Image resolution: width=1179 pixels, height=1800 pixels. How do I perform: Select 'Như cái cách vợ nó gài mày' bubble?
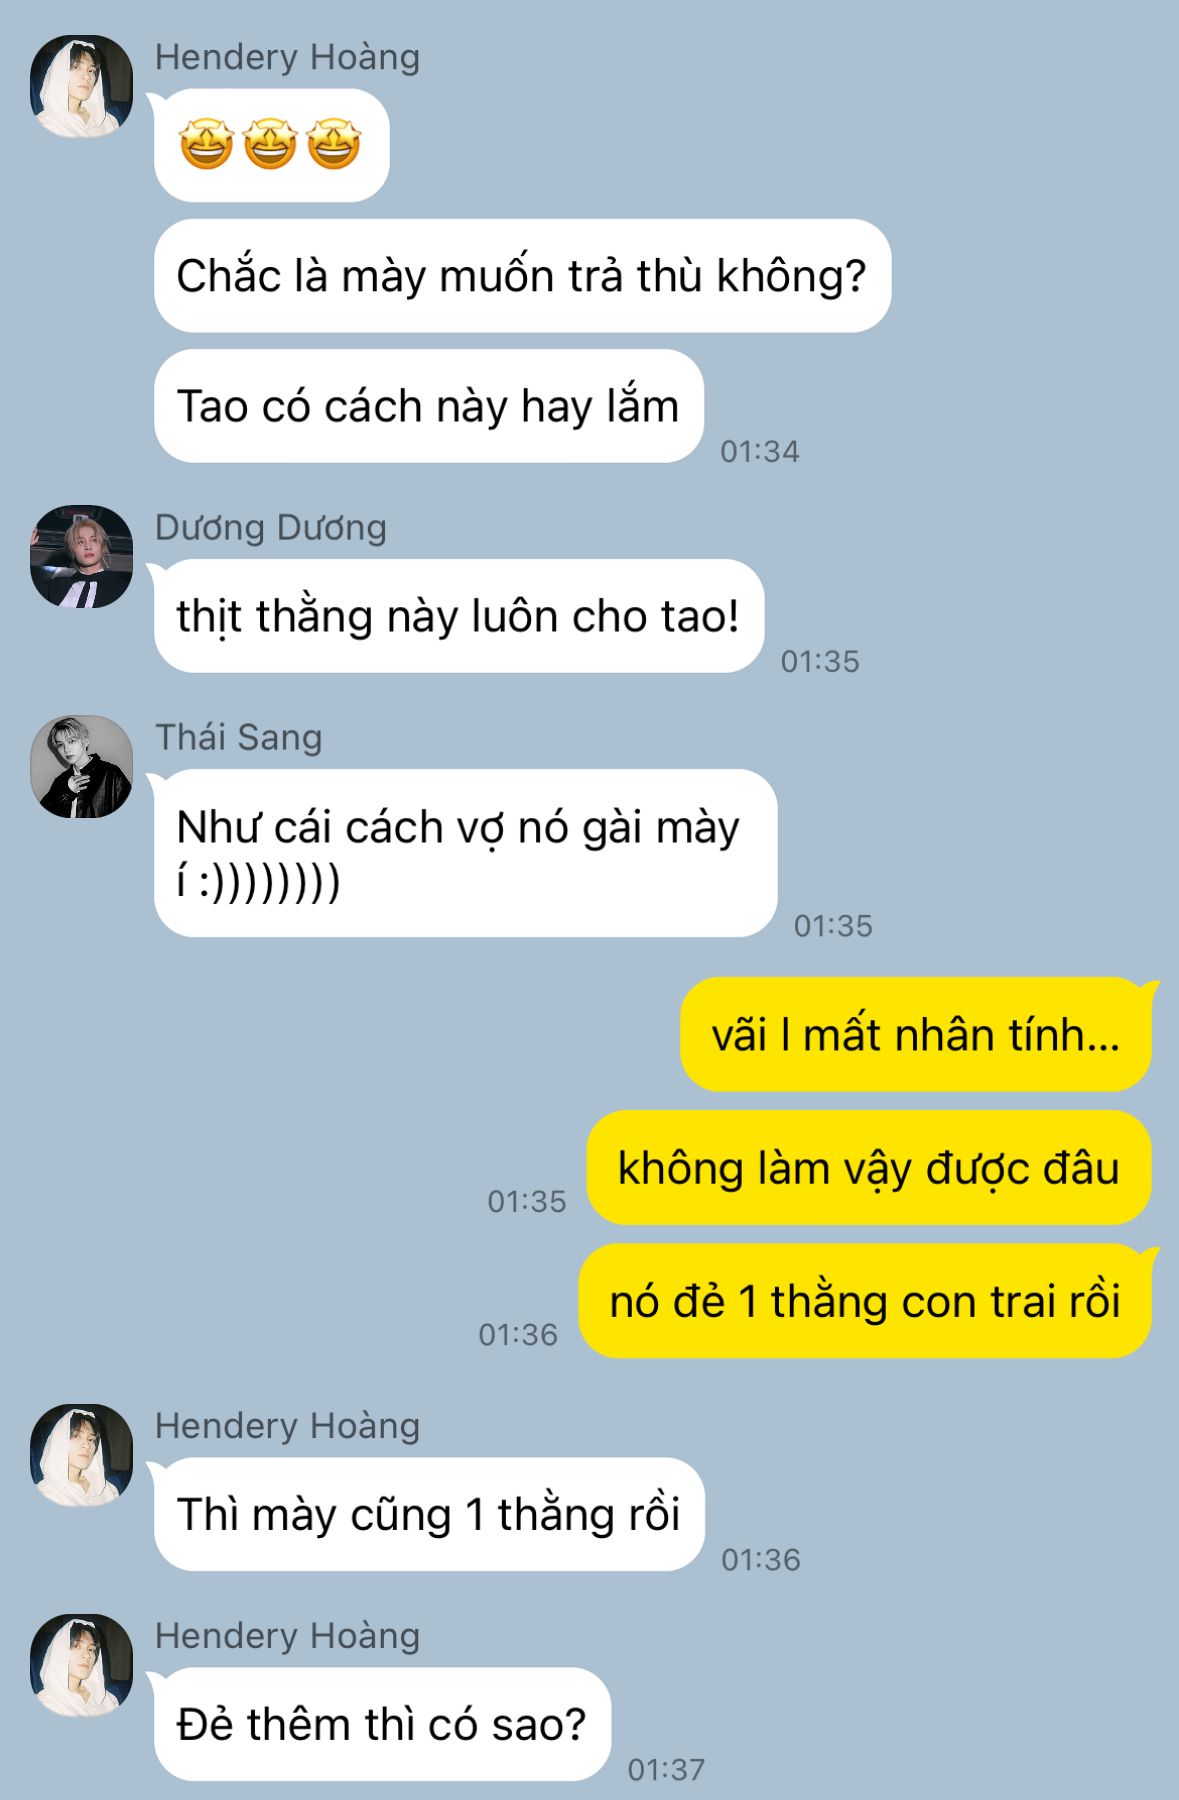coord(465,853)
